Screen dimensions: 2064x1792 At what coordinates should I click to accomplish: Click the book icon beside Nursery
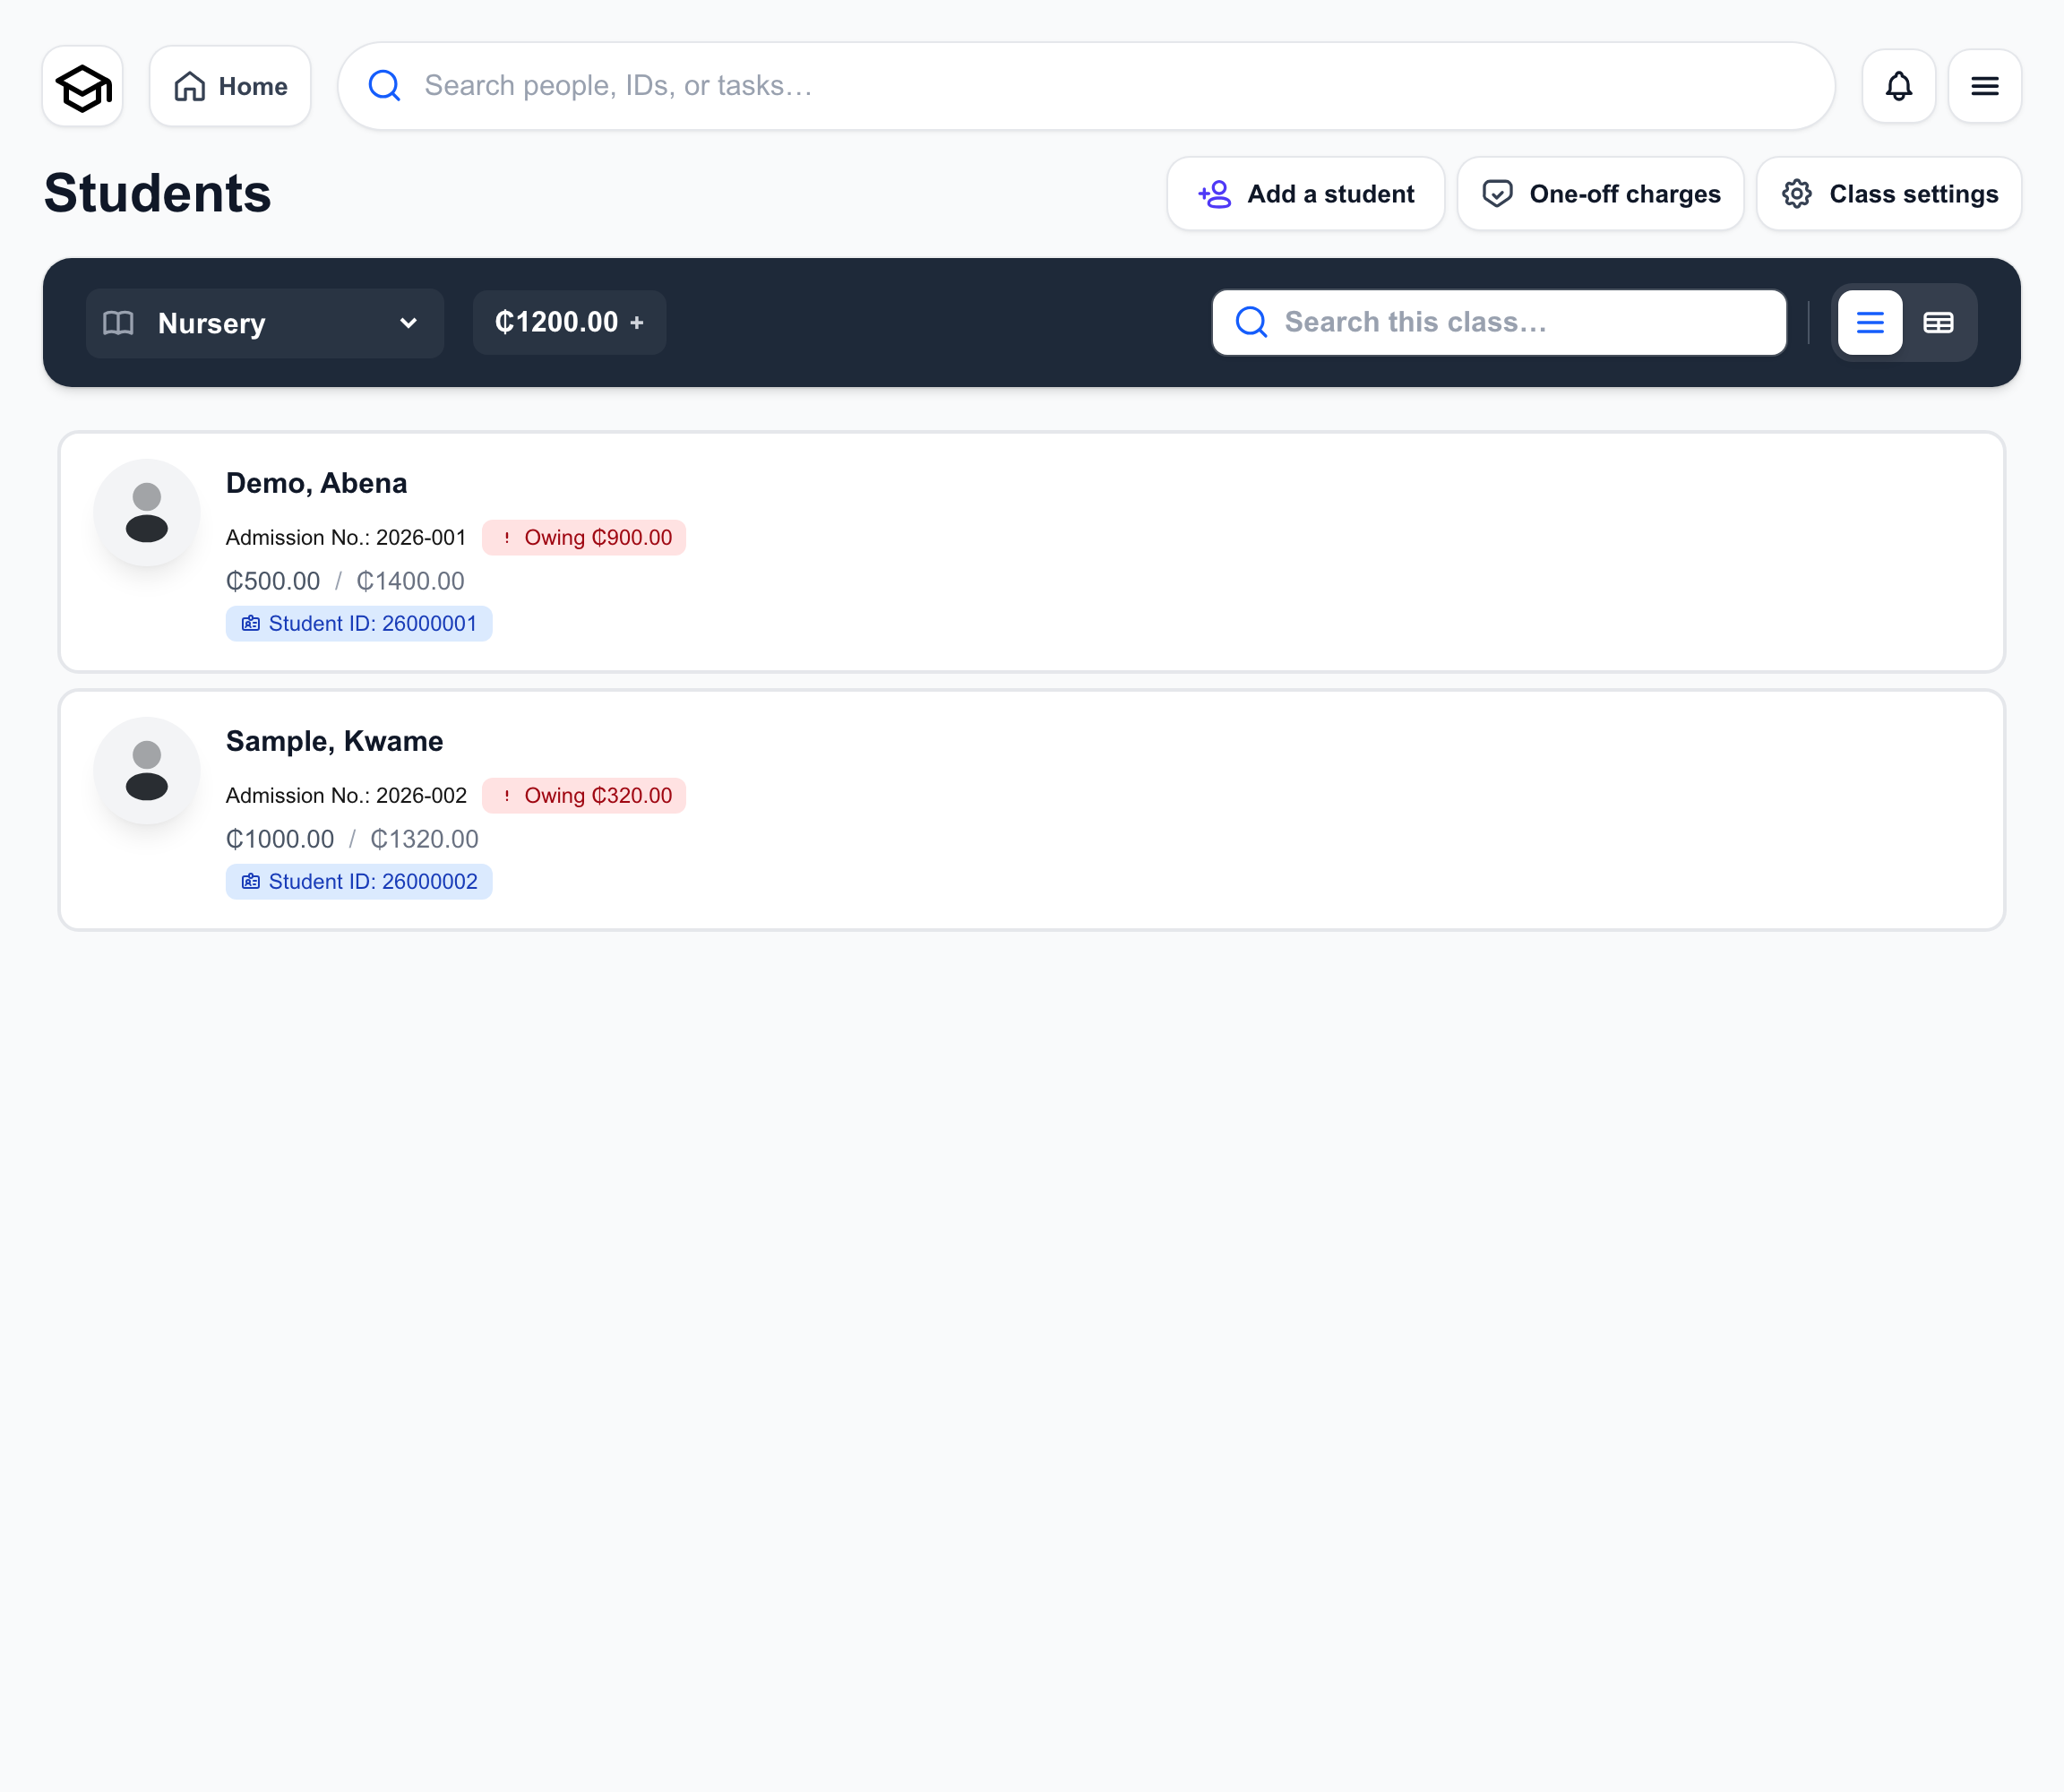point(118,323)
